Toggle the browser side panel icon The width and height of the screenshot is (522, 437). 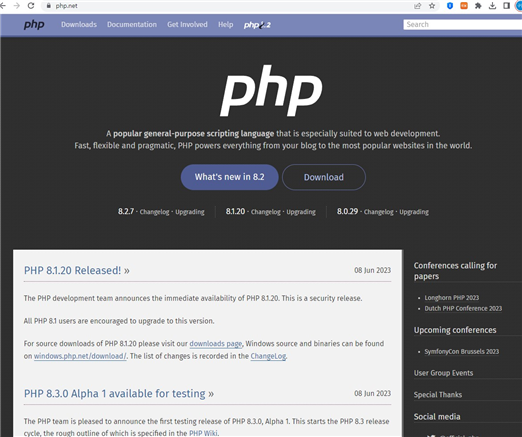point(506,6)
